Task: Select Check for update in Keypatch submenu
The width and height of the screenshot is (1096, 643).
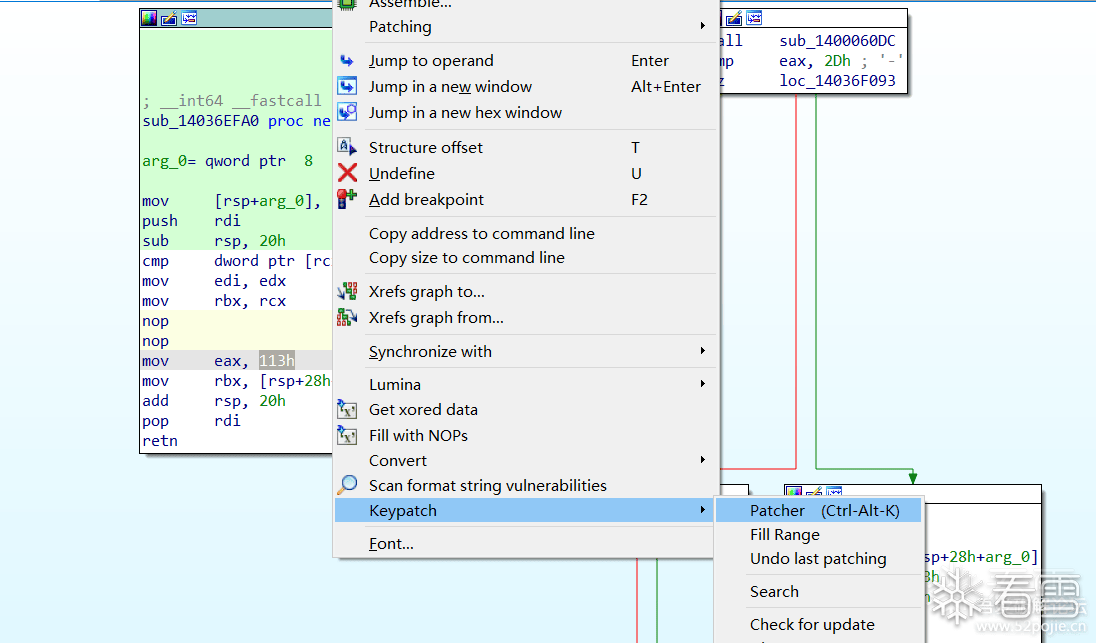Action: click(819, 625)
